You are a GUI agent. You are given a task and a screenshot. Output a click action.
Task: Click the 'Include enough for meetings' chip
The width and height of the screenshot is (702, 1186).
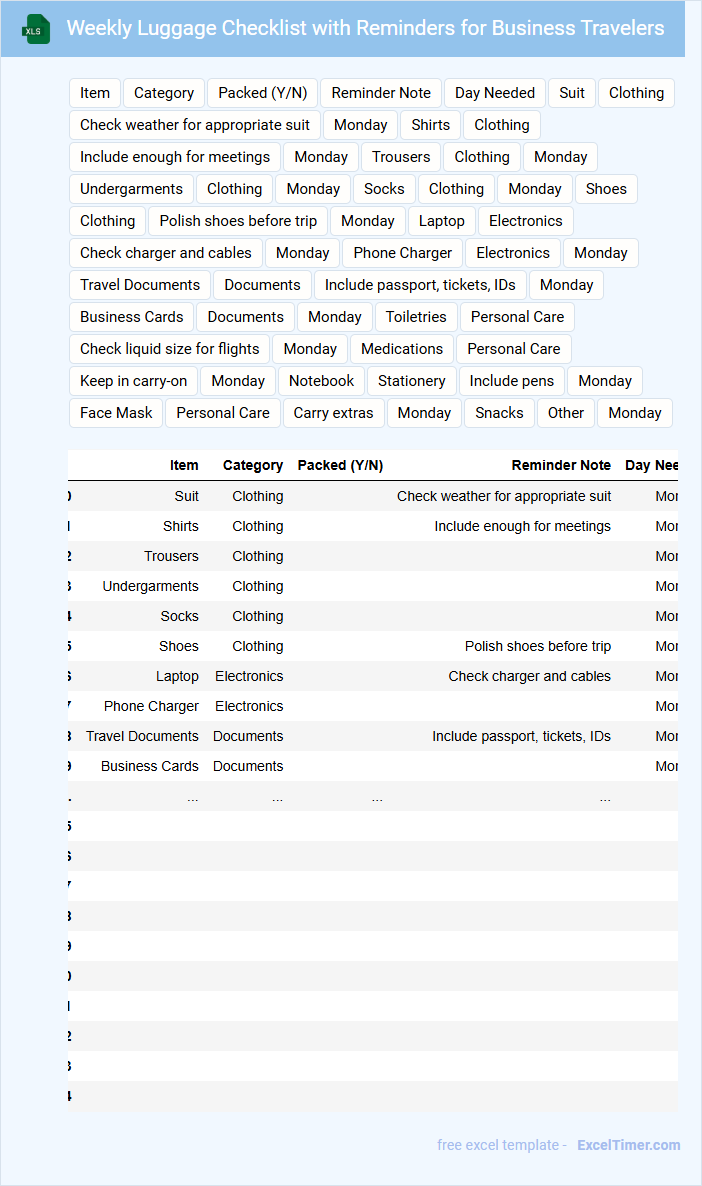click(x=175, y=157)
